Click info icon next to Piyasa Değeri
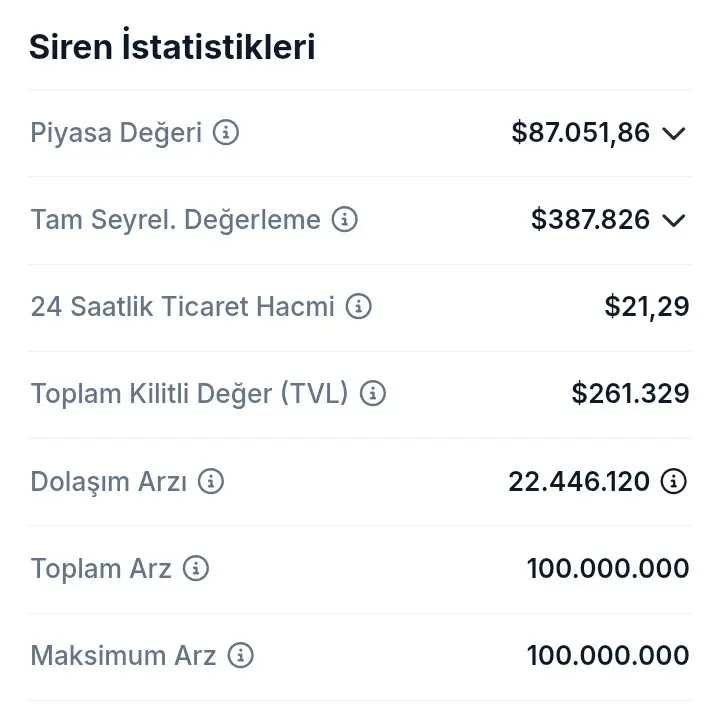The width and height of the screenshot is (720, 707). click(225, 133)
